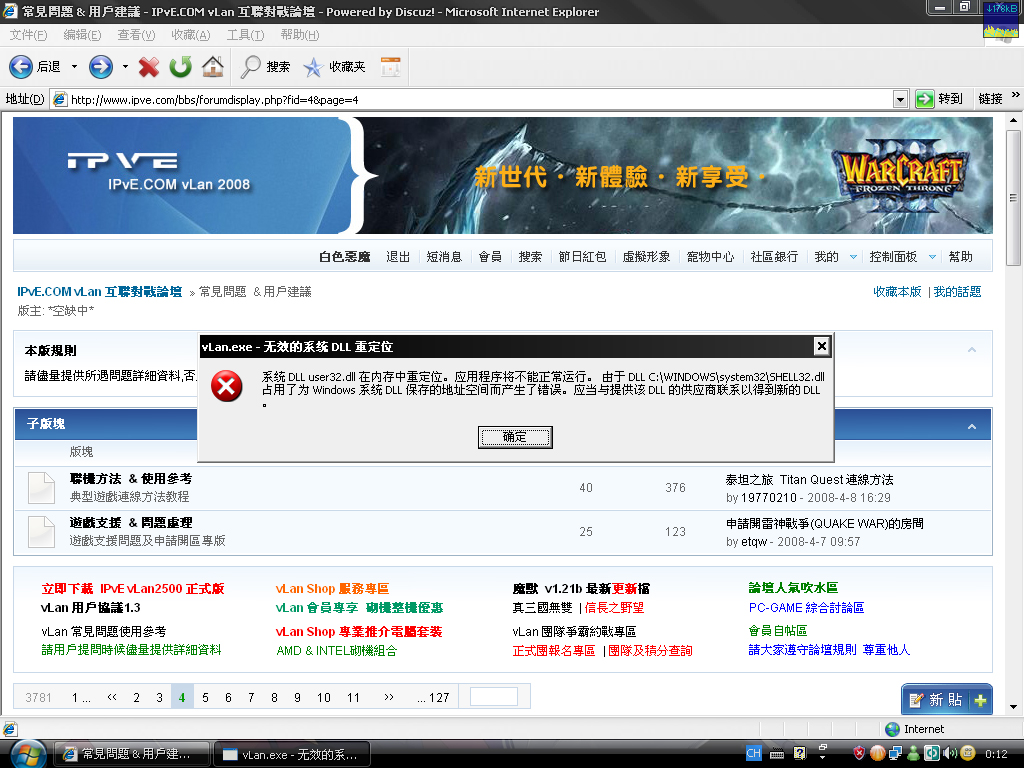Open the Search (搜索) toolbar magnifier
The width and height of the screenshot is (1024, 768).
click(251, 67)
